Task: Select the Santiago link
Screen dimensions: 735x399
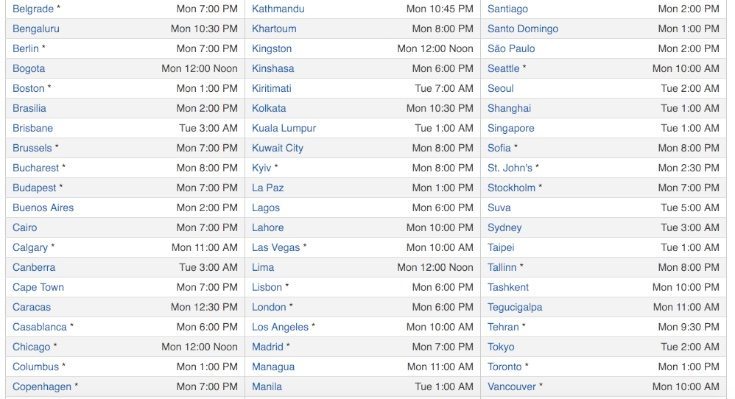Action: click(x=508, y=9)
